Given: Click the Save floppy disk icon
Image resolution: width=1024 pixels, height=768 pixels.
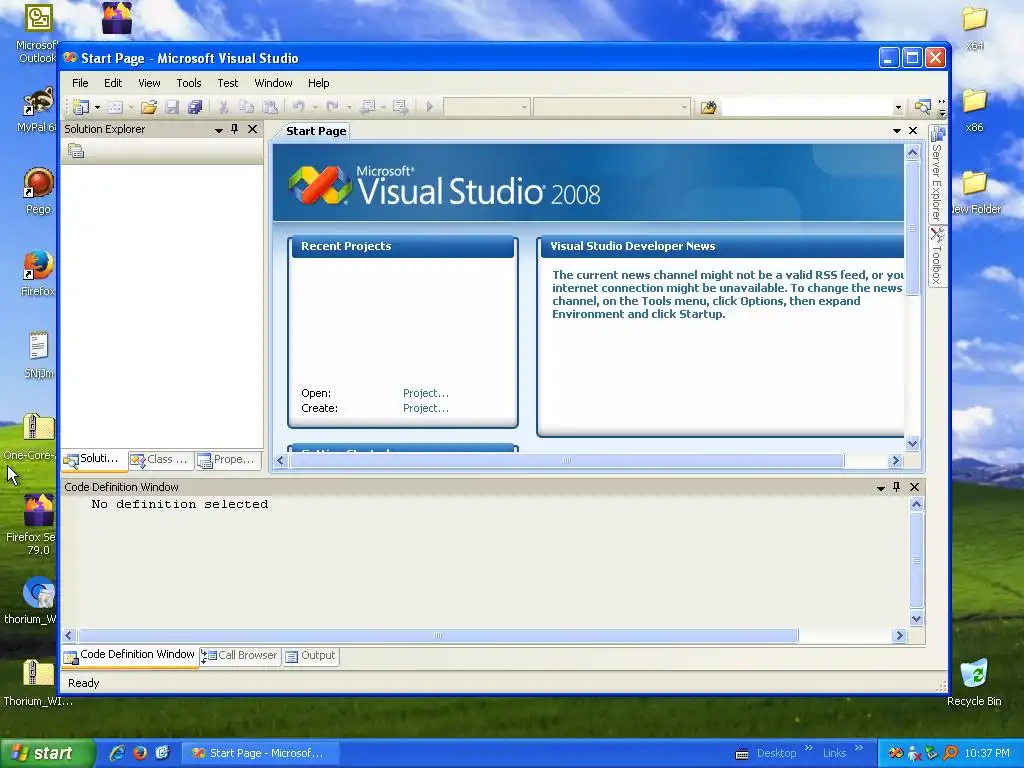Looking at the screenshot, I should 172,107.
